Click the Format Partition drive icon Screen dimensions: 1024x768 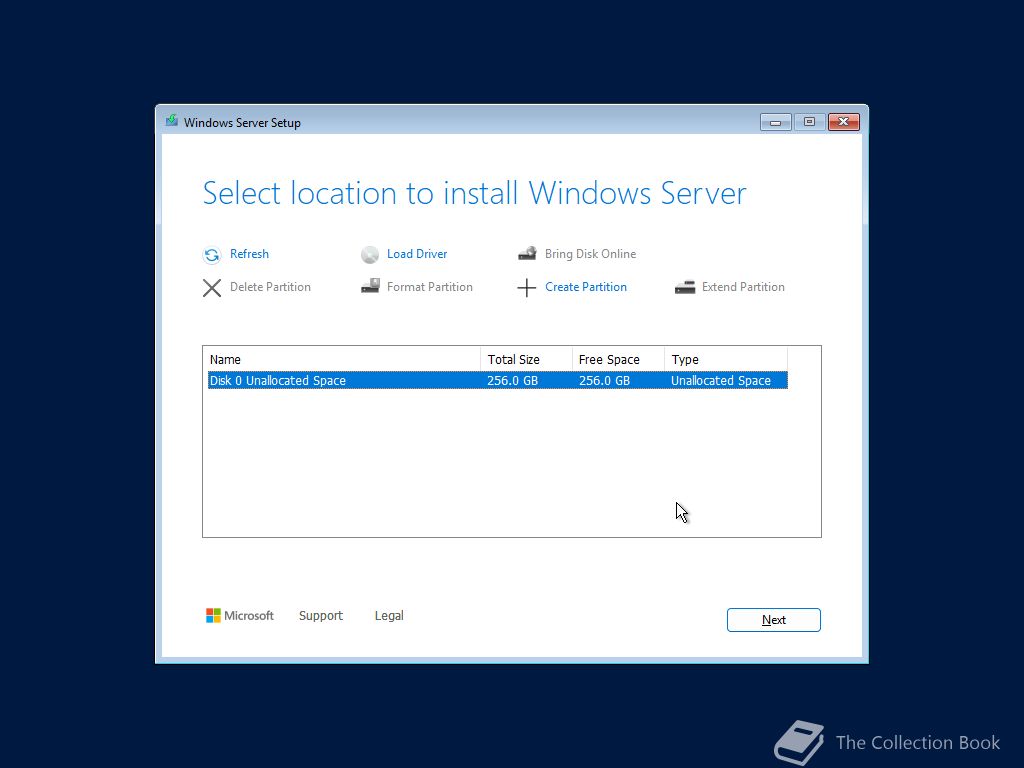370,286
